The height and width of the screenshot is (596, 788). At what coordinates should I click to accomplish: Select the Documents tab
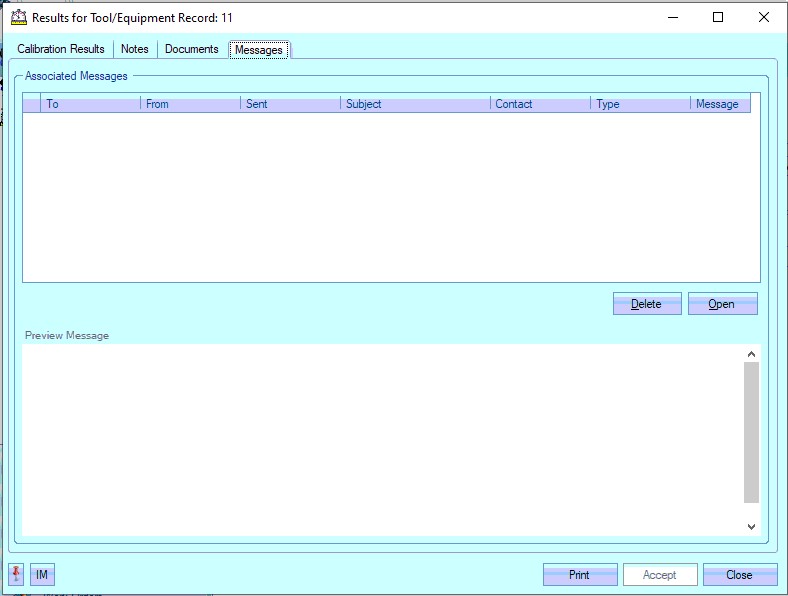point(191,49)
